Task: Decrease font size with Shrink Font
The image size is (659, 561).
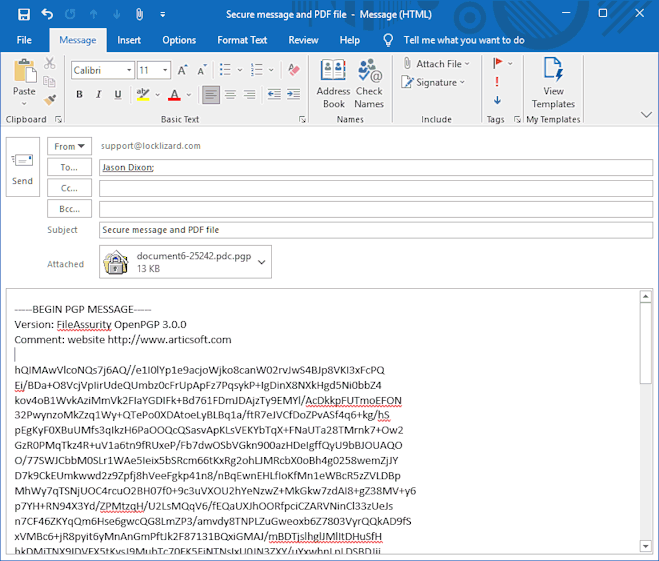Action: pos(202,70)
